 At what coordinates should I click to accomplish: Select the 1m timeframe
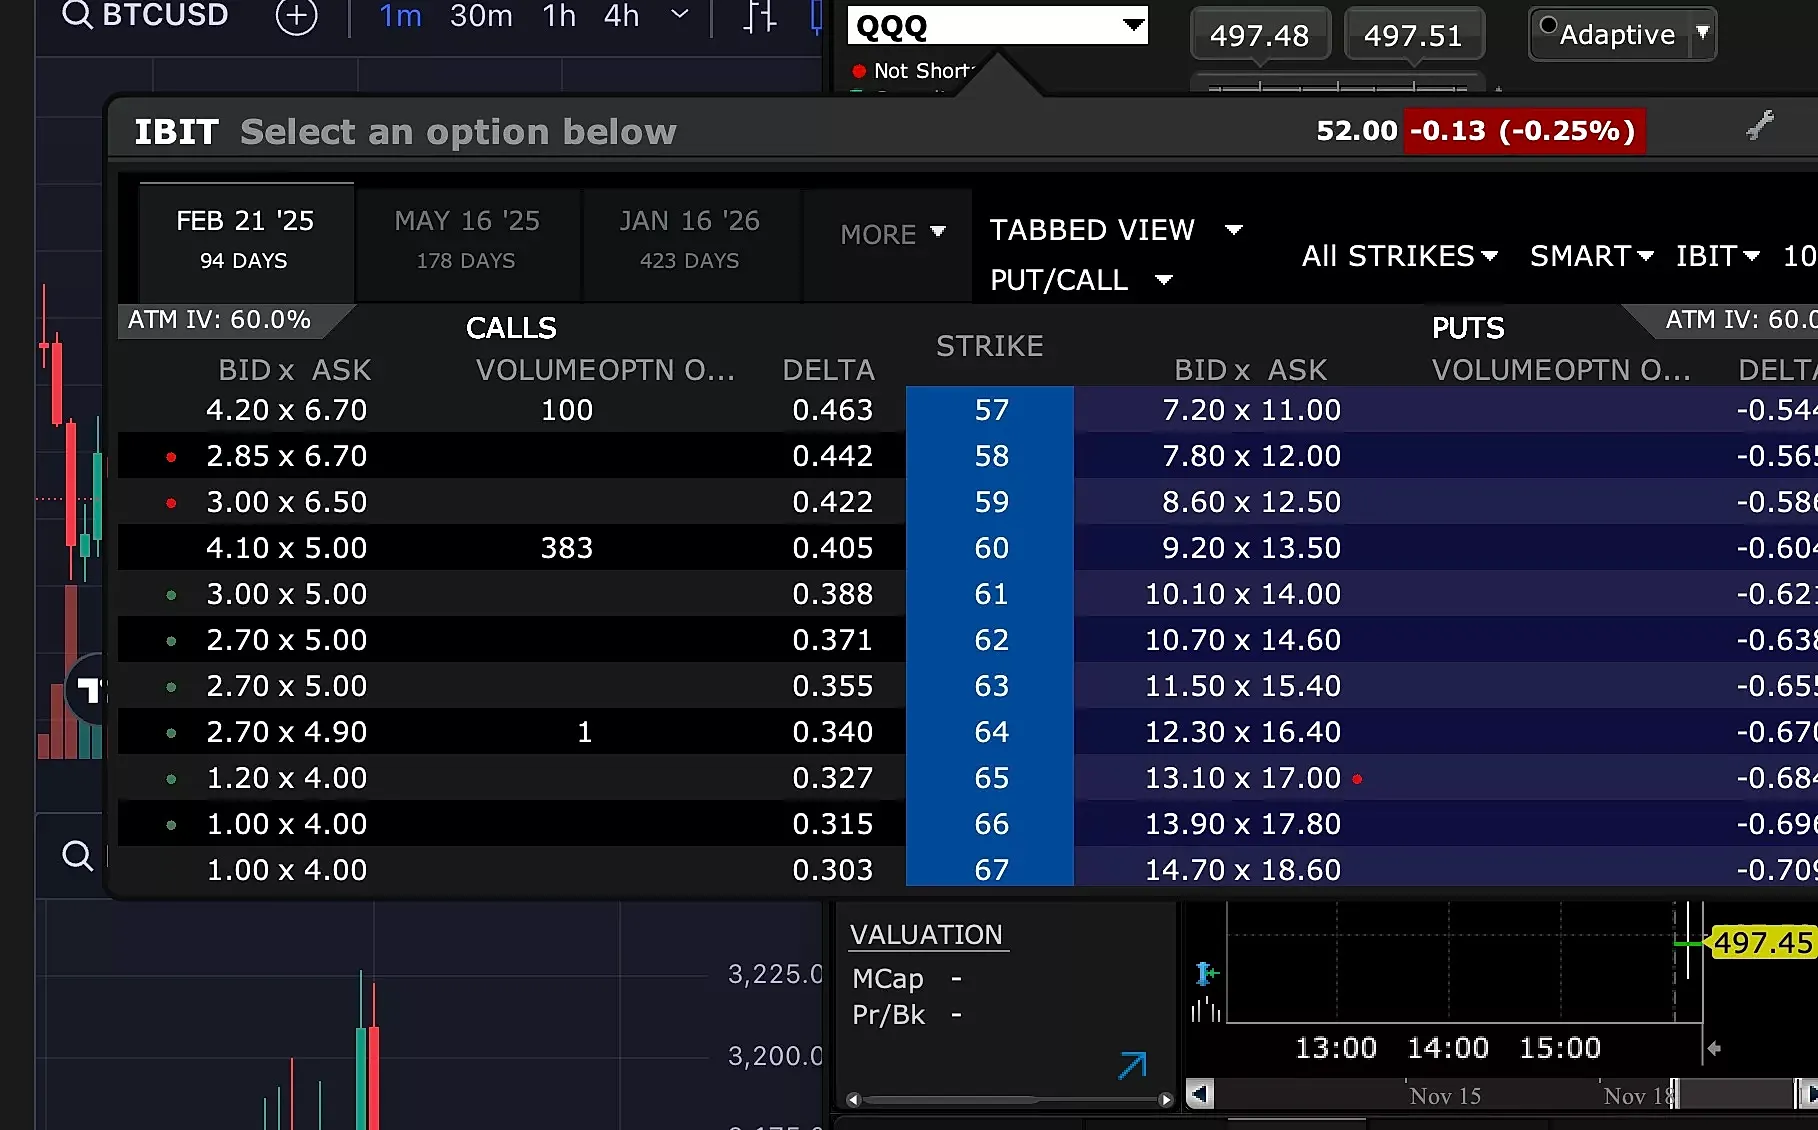click(400, 16)
